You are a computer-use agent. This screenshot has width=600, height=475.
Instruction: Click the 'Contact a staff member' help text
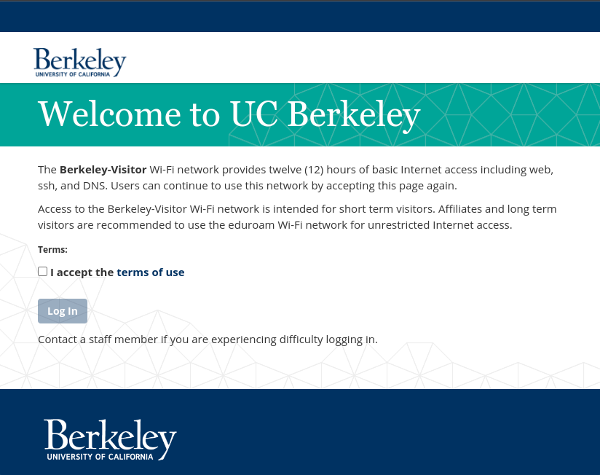(x=207, y=340)
